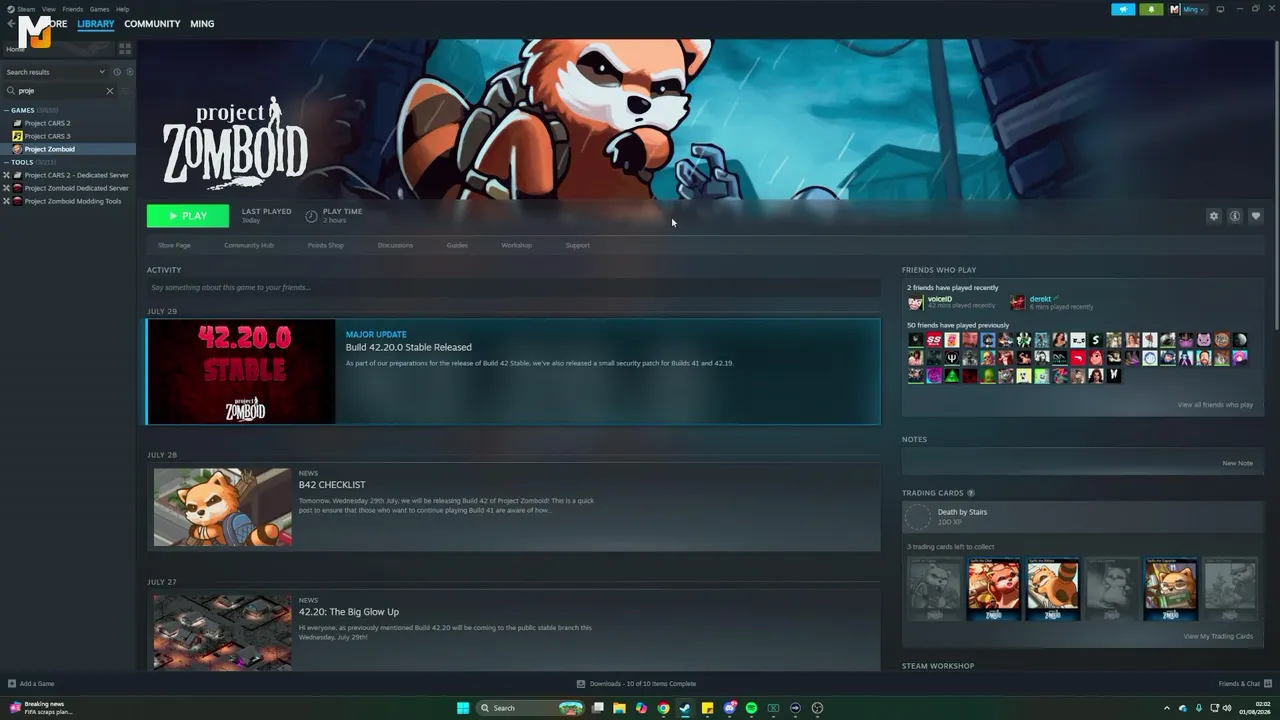Collapse the GAMES category

[x=7, y=110]
